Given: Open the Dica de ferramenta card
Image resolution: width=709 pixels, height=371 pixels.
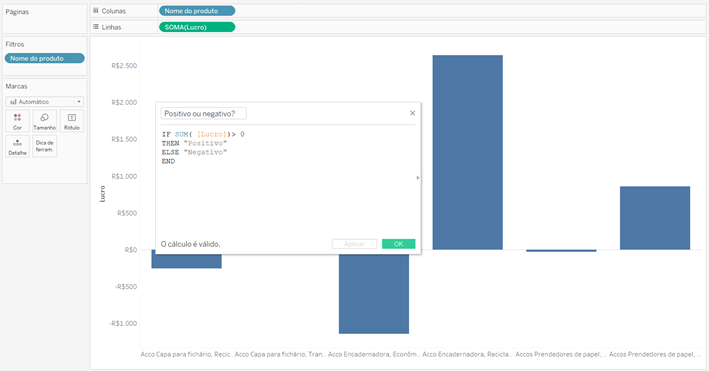Looking at the screenshot, I should pyautogui.click(x=44, y=147).
